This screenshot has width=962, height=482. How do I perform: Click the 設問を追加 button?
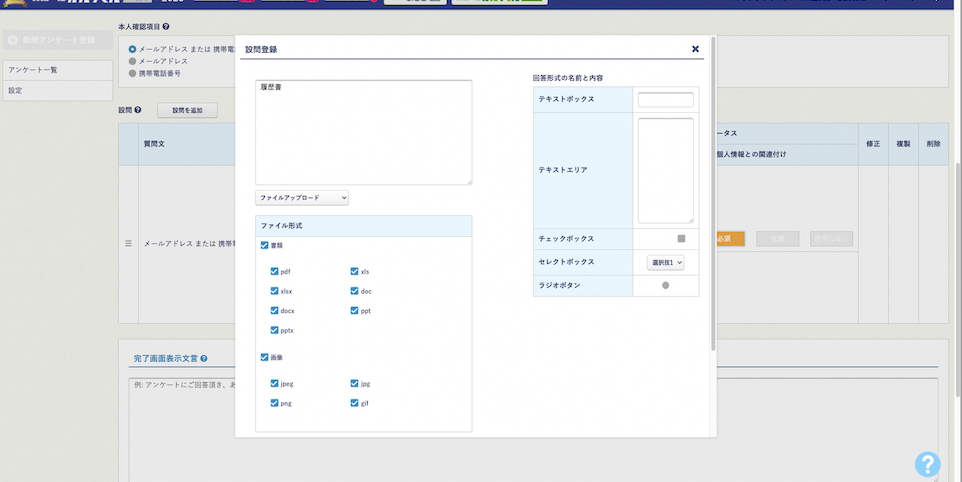coord(187,110)
